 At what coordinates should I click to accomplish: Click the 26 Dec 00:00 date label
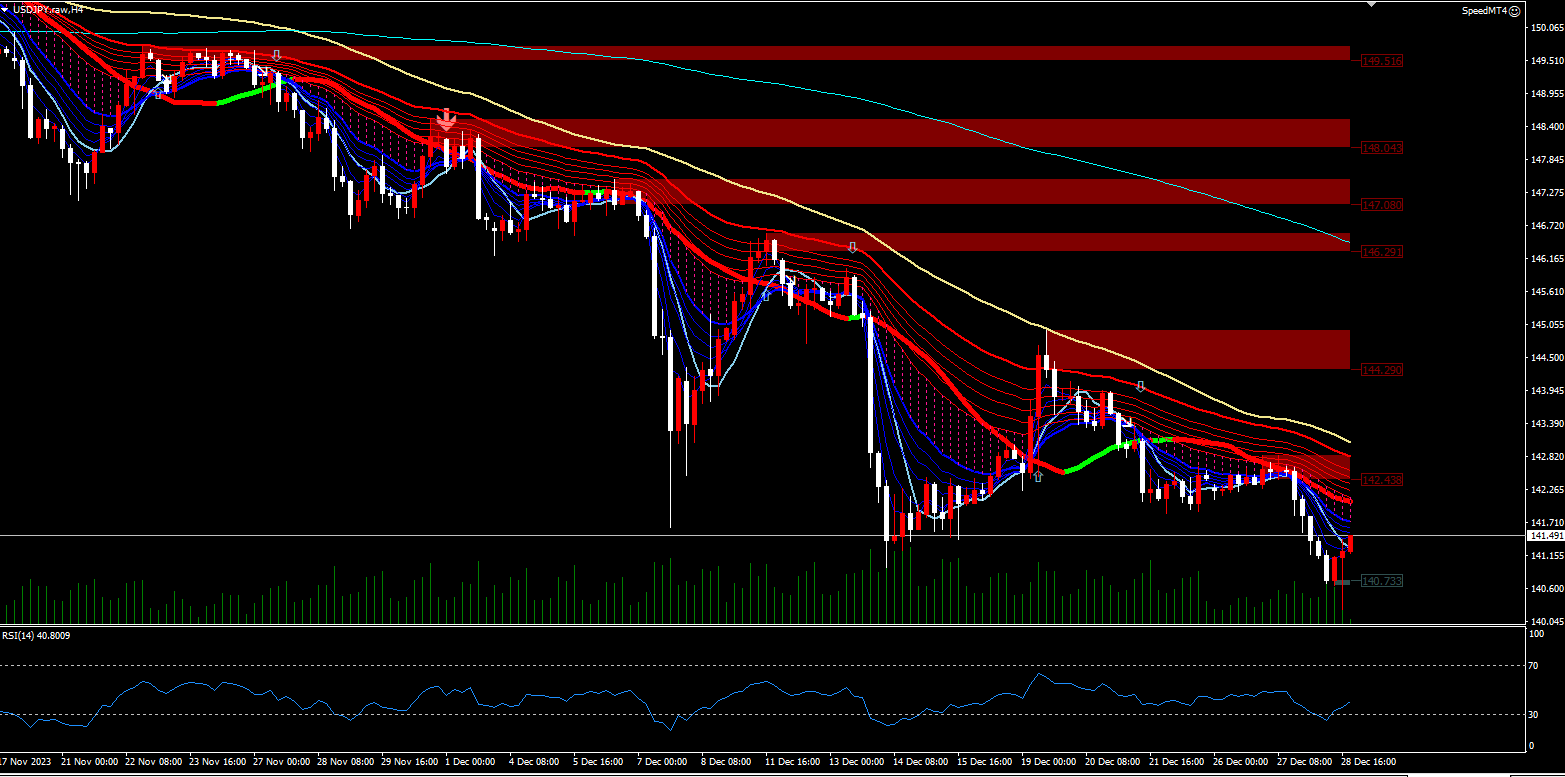(x=1241, y=761)
